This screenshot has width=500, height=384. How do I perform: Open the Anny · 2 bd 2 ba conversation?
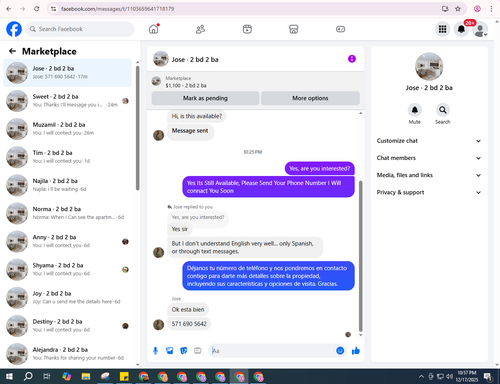click(67, 241)
